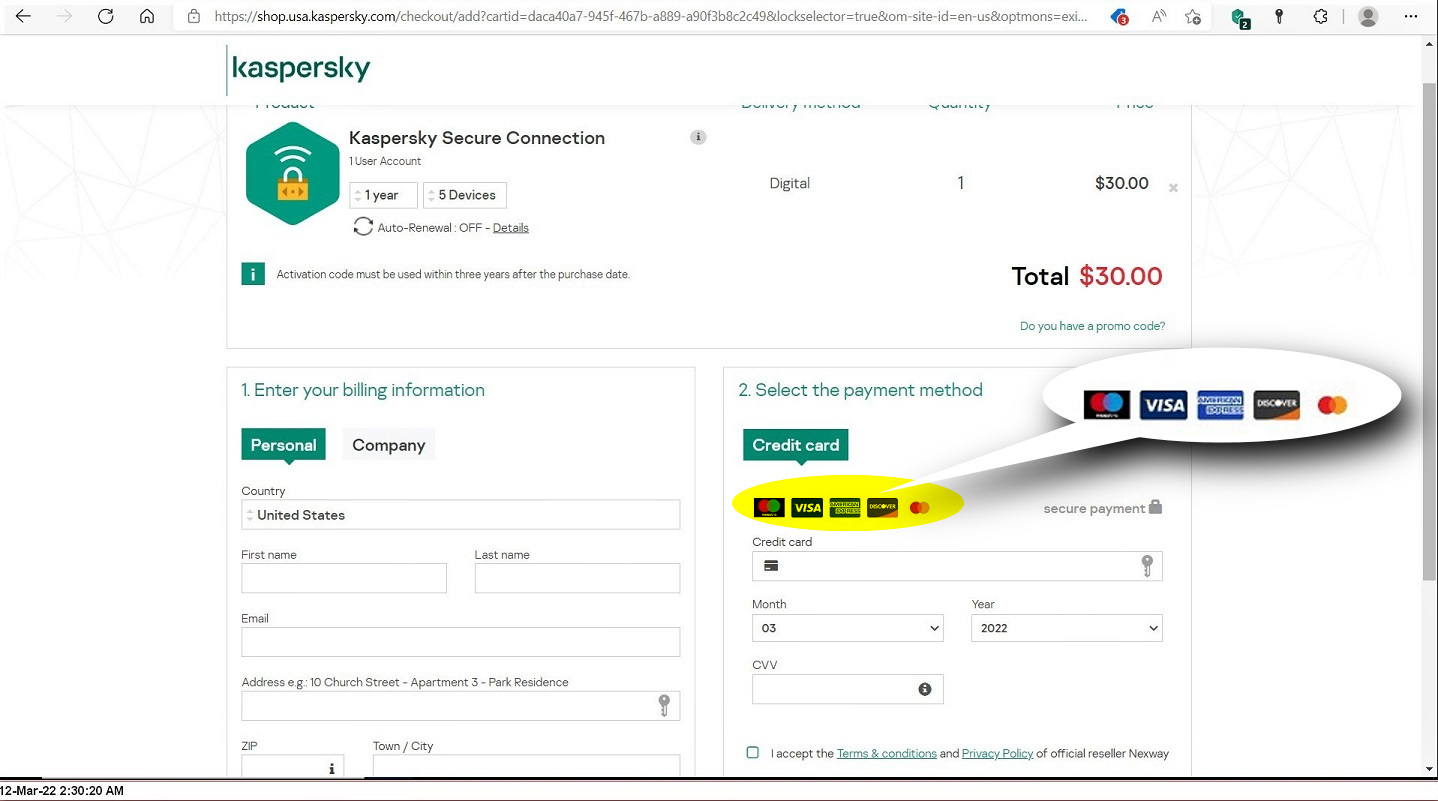The image size is (1438, 801).
Task: Click the Total $30.00 amount
Action: pyautogui.click(x=1120, y=276)
